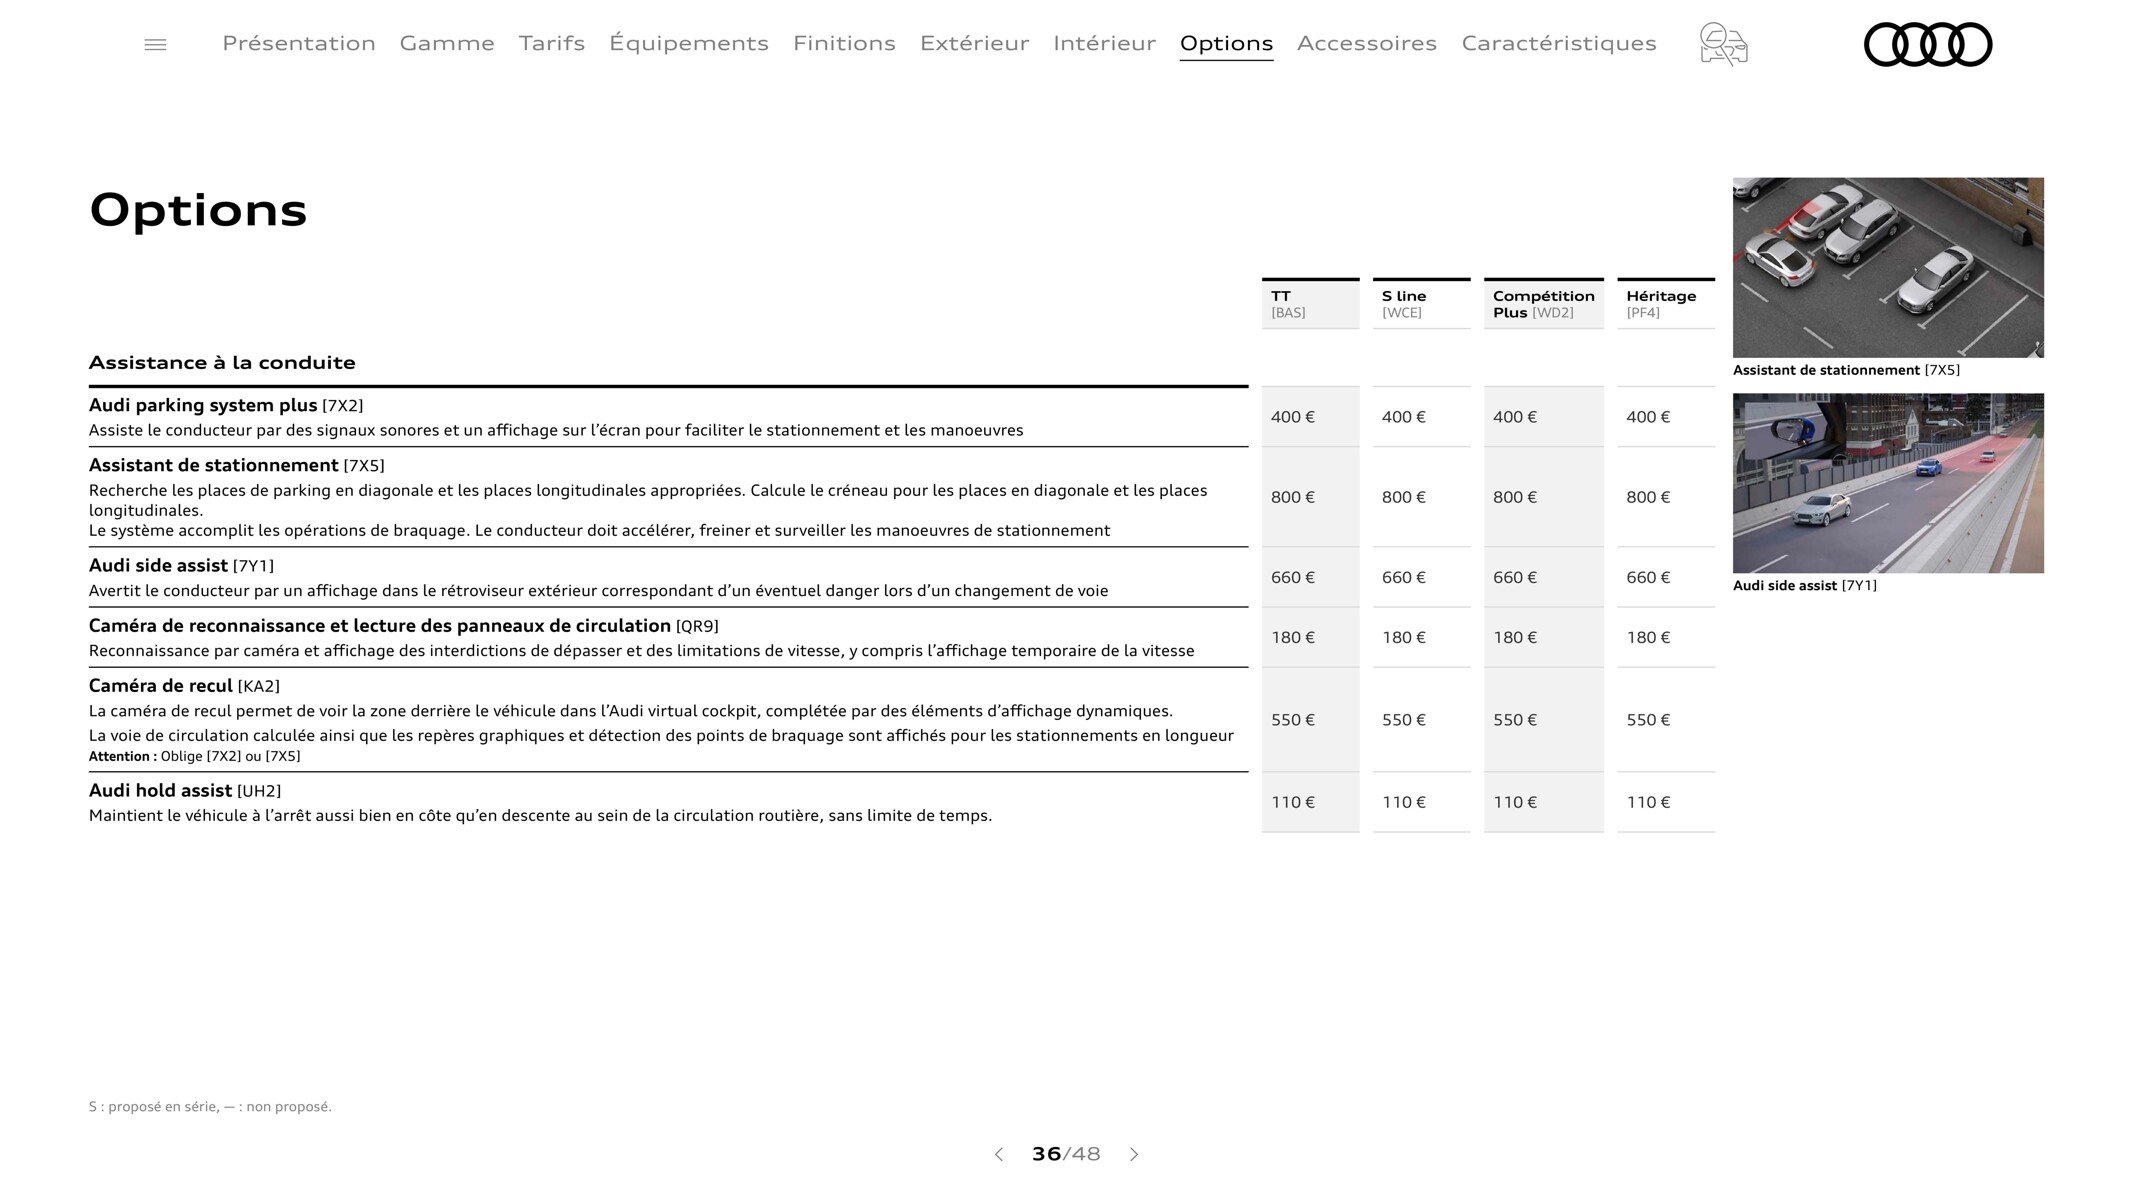Go to the previous page arrow
Image resolution: width=2133 pixels, height=1200 pixels.
coord(998,1154)
